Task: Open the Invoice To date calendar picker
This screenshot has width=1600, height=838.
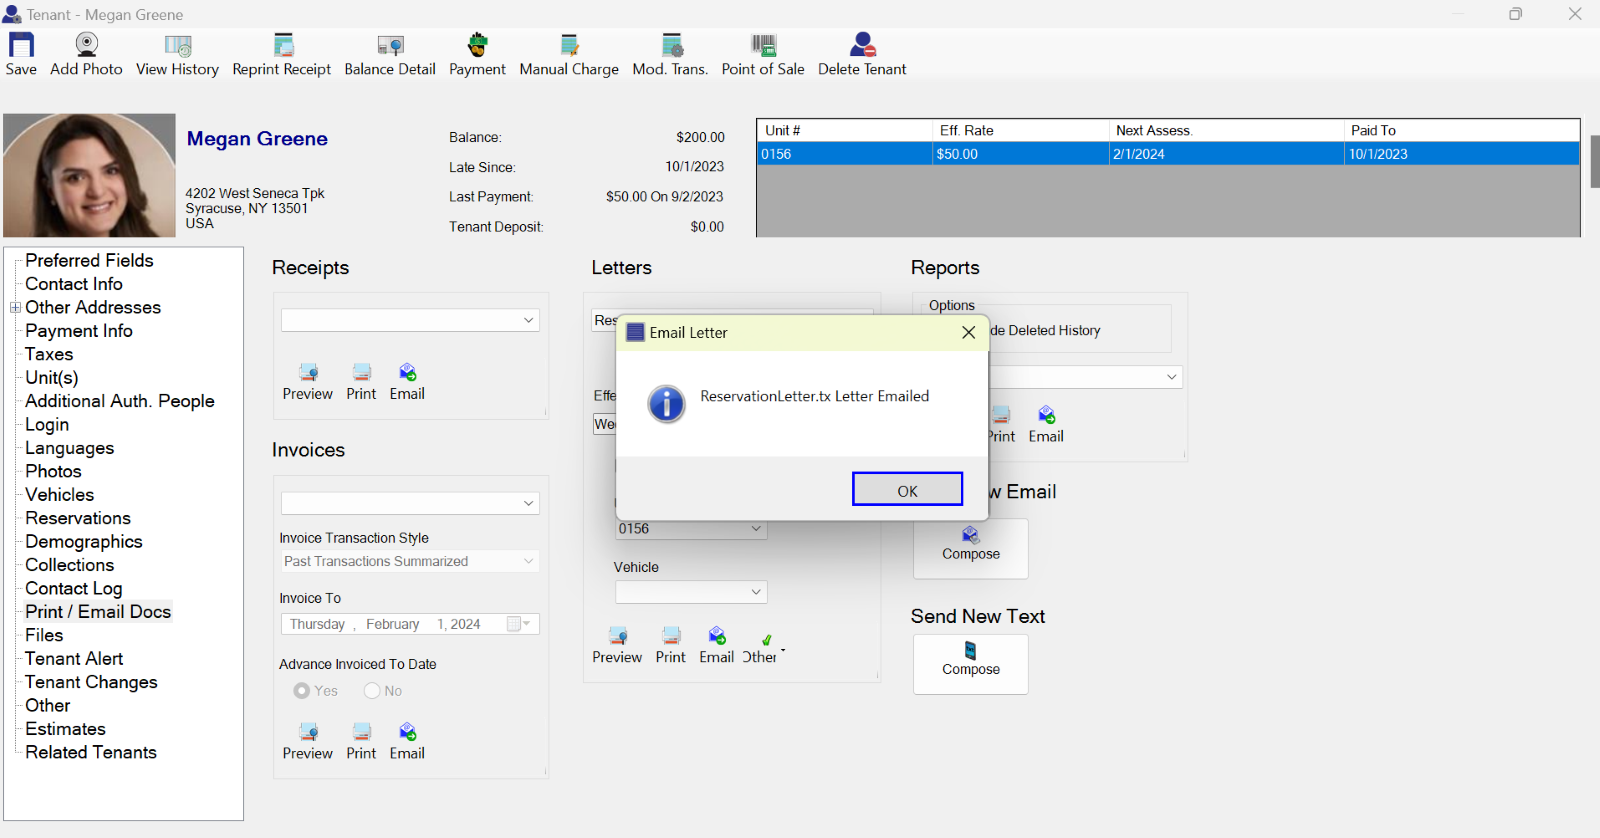Action: click(x=516, y=624)
